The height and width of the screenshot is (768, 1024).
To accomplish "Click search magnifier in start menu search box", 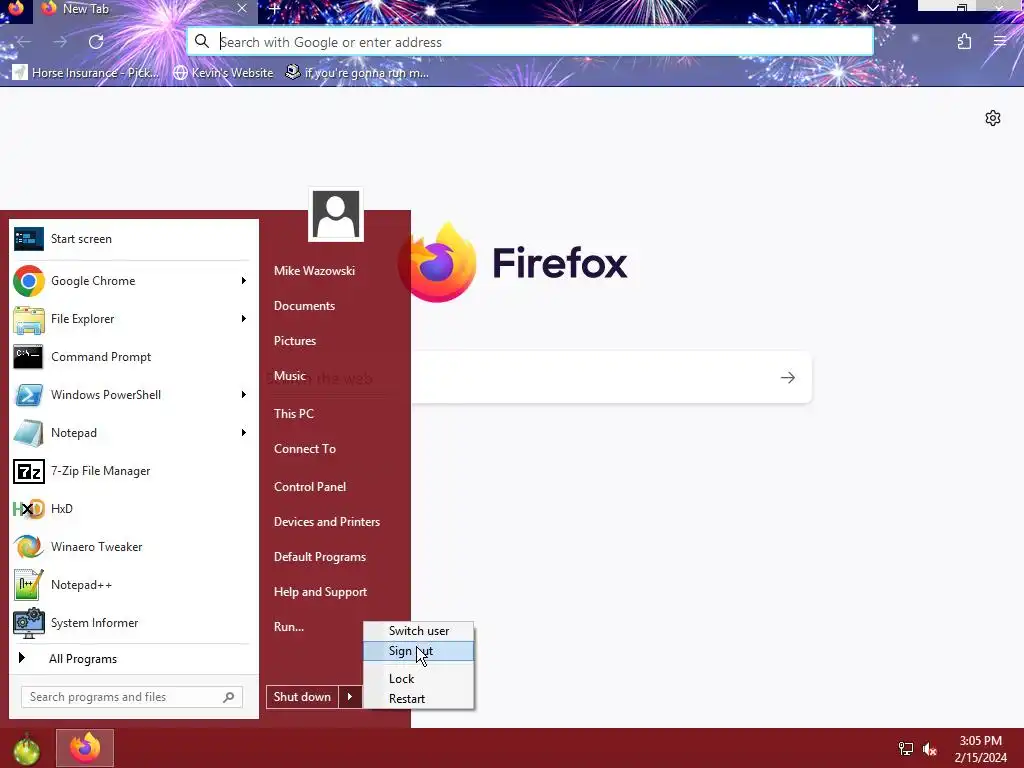I will coord(229,697).
